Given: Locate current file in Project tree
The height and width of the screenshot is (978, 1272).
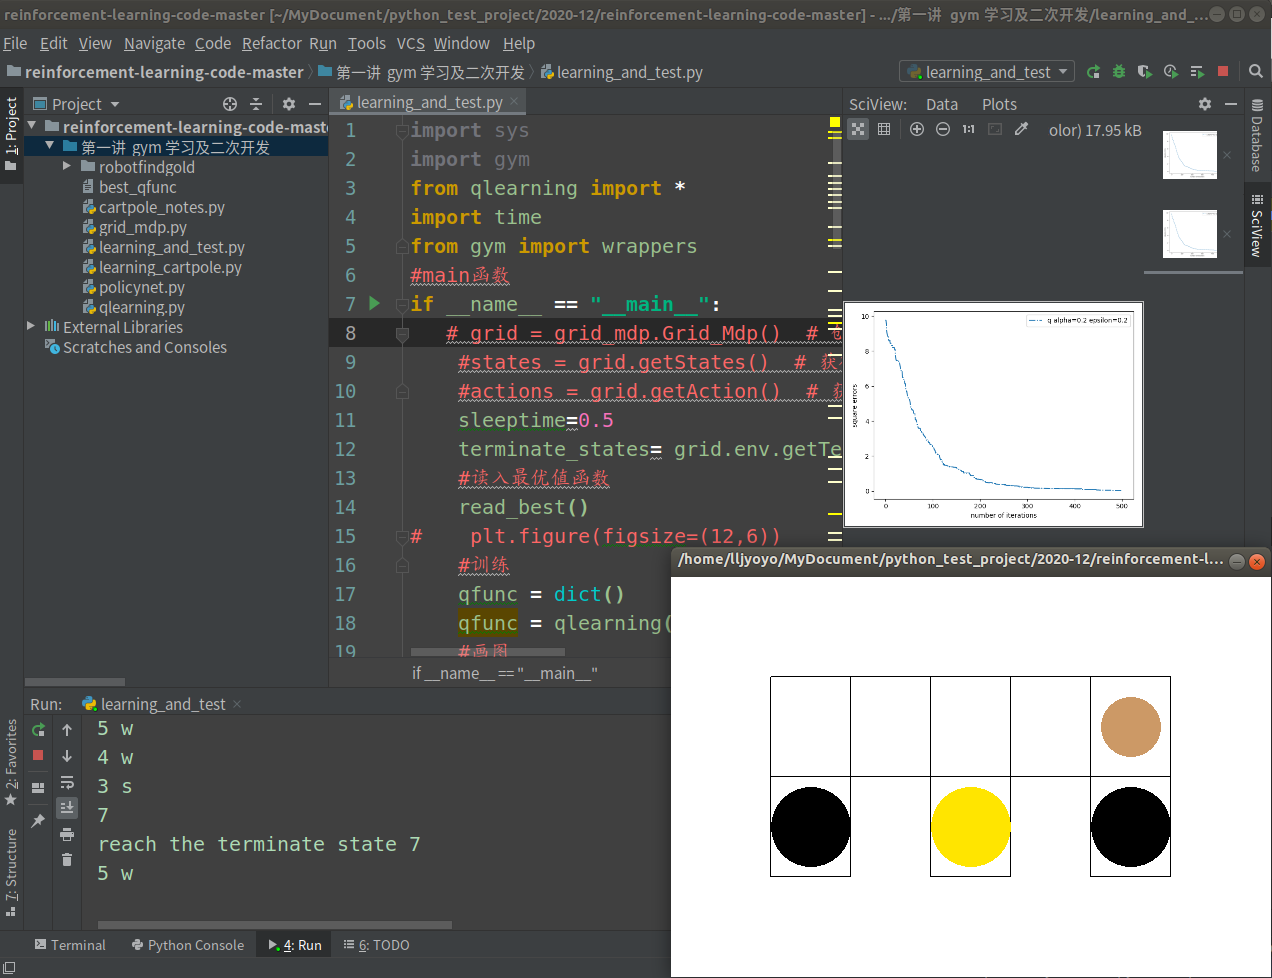Looking at the screenshot, I should [x=230, y=104].
